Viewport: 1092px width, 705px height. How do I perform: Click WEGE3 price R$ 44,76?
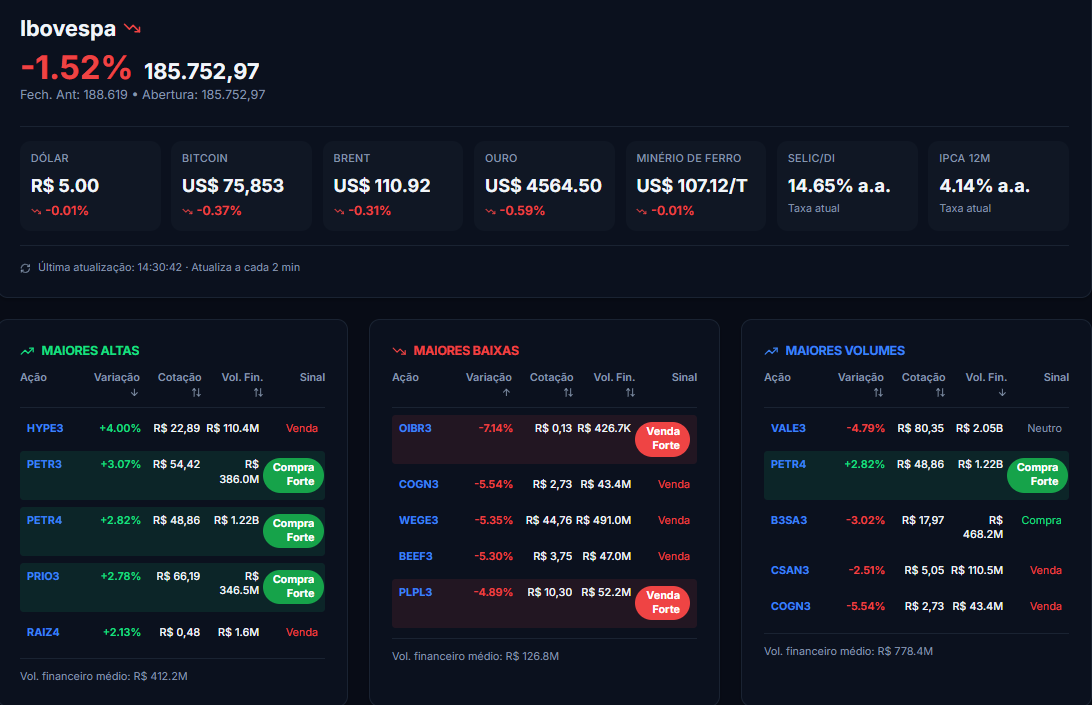click(x=549, y=520)
